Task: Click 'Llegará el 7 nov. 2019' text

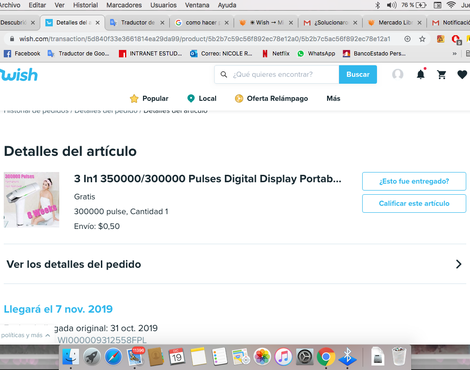Action: pos(58,309)
